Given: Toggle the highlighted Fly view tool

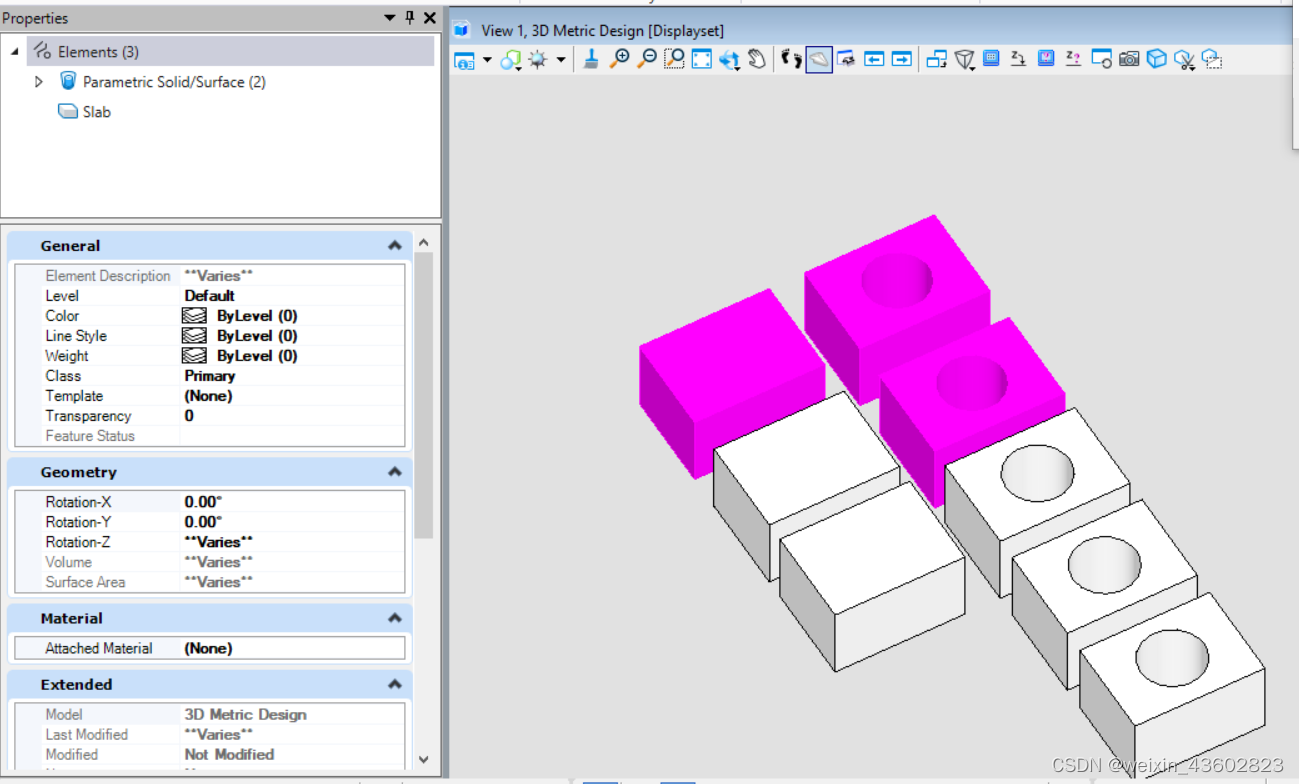Looking at the screenshot, I should pyautogui.click(x=819, y=60).
